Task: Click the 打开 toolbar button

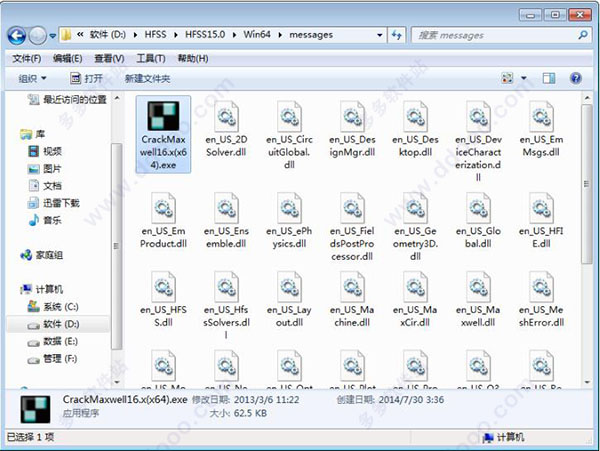Action: pos(86,79)
